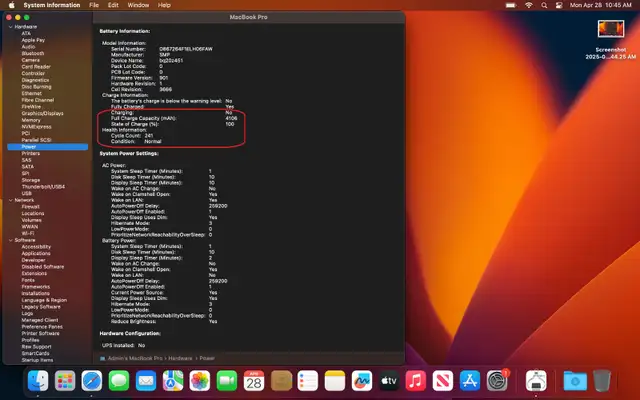Open the Screenshot file on desktop
640x400 pixels.
pyautogui.click(x=611, y=40)
